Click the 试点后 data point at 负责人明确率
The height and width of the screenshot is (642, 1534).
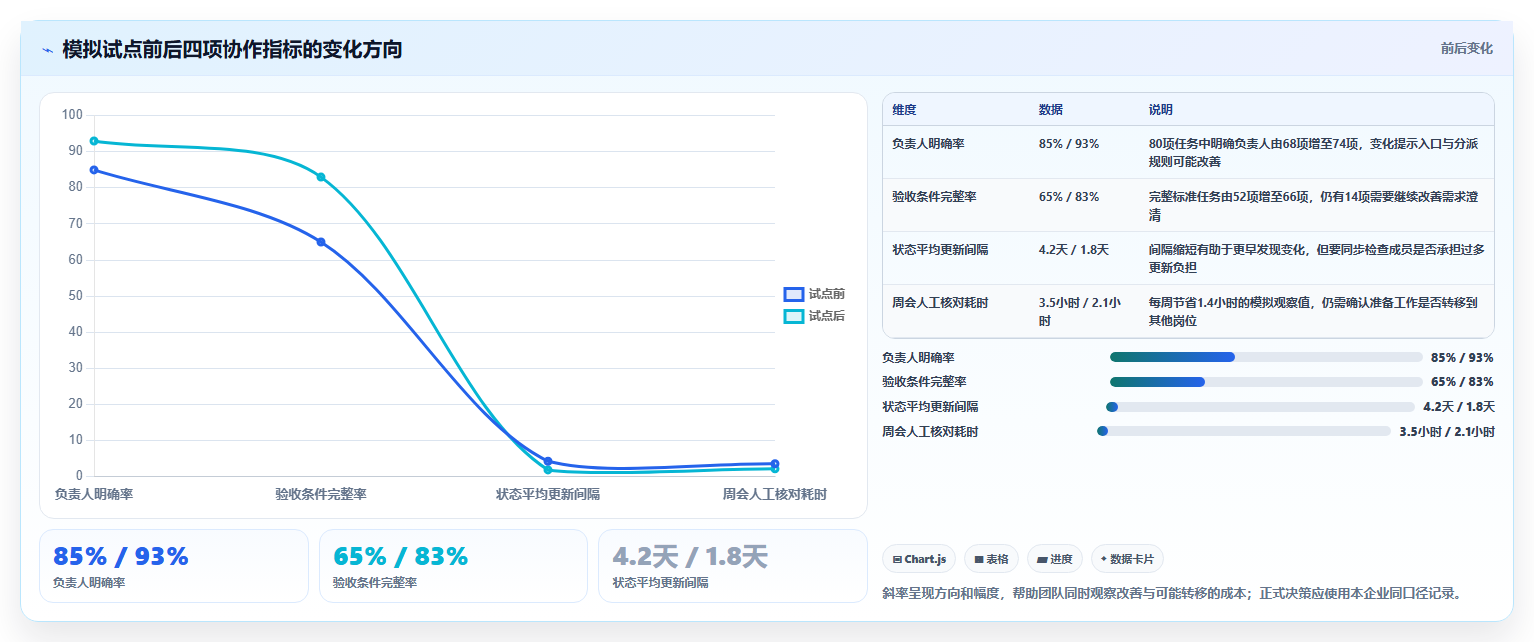pos(94,141)
